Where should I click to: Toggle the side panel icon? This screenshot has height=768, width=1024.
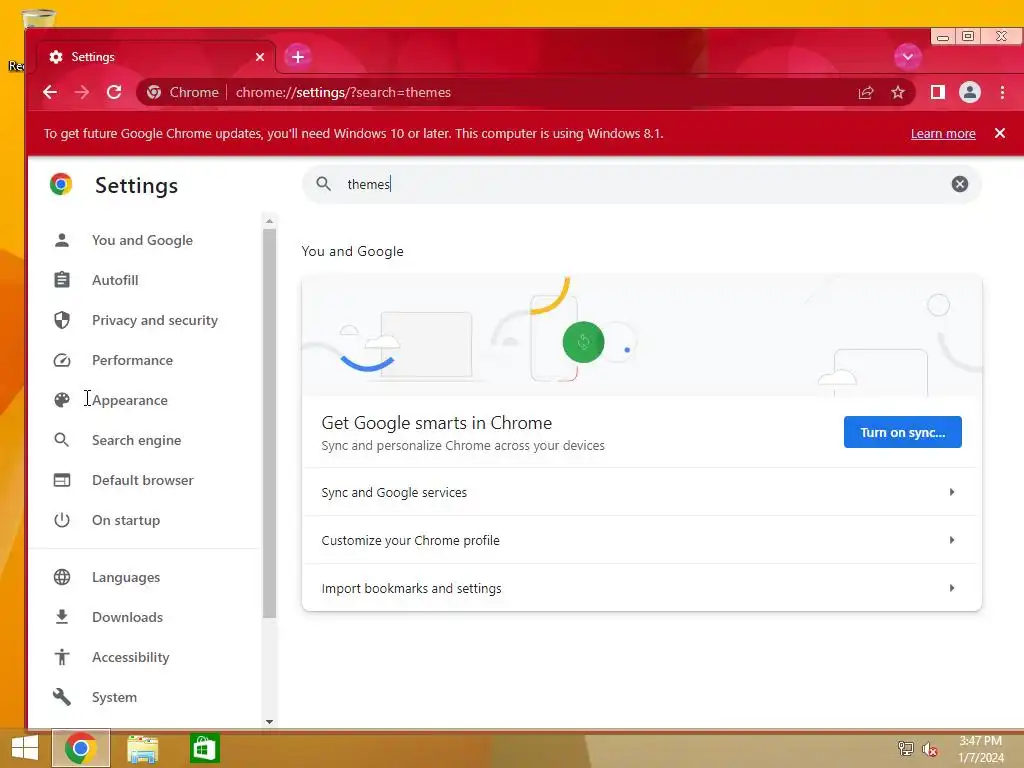tap(938, 92)
